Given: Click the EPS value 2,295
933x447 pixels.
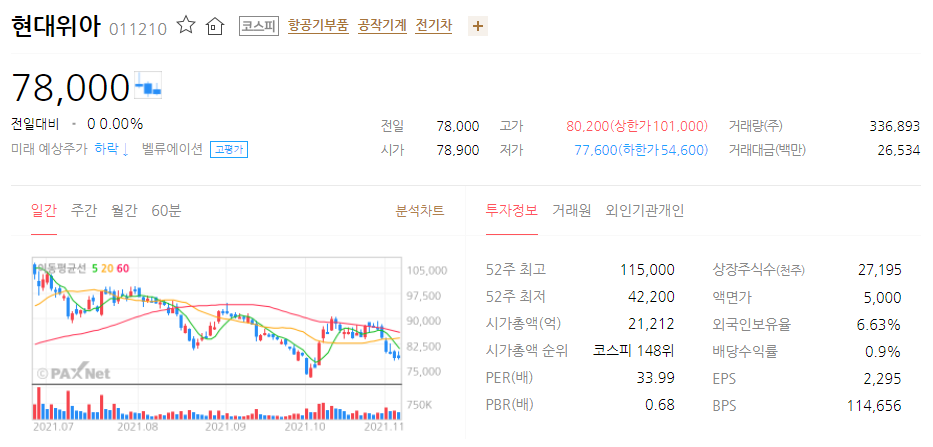Looking at the screenshot, I should (884, 379).
